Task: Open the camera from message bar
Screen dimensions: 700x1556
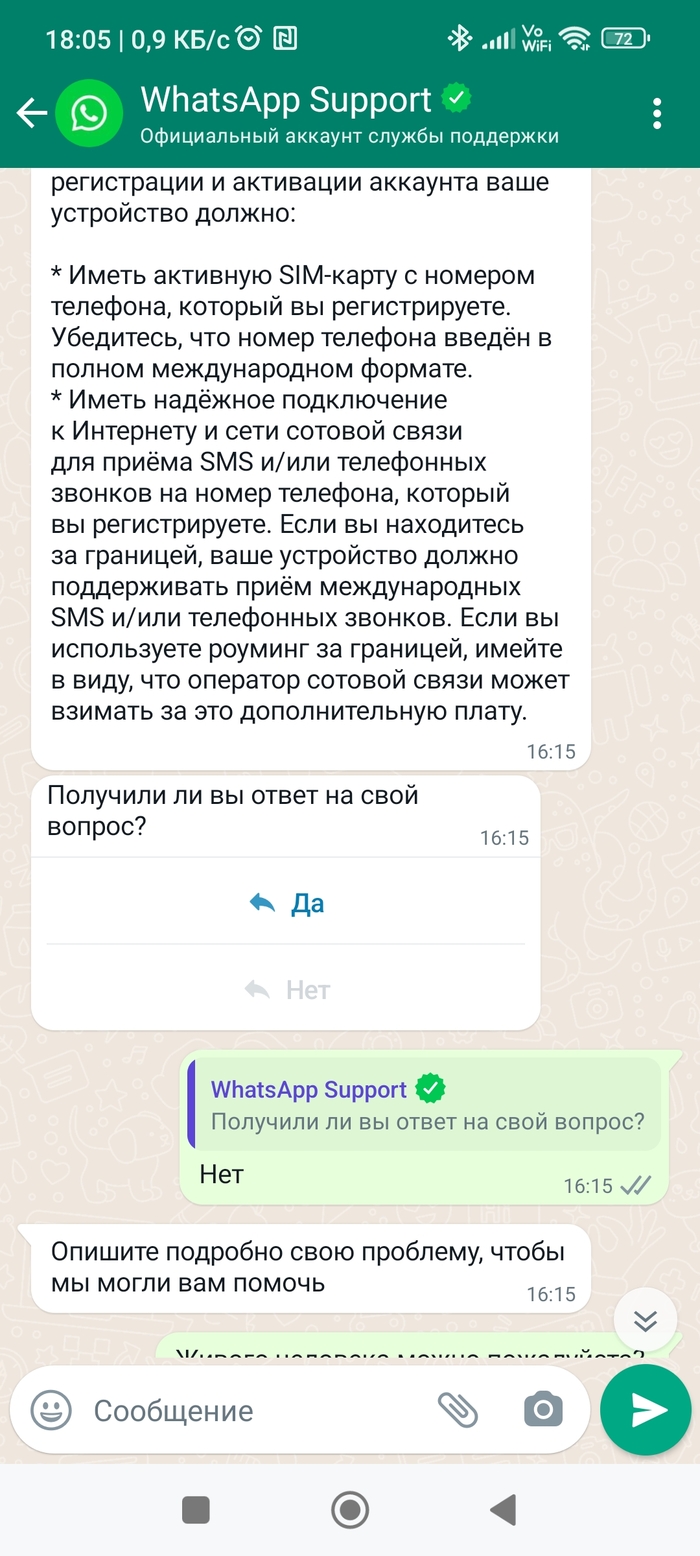Action: (x=543, y=1410)
